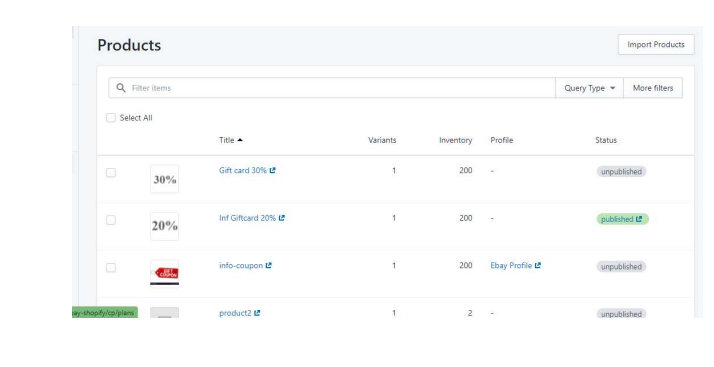Image resolution: width=714 pixels, height=367 pixels.
Task: Click the 30% gift card thumbnail
Action: point(164,179)
